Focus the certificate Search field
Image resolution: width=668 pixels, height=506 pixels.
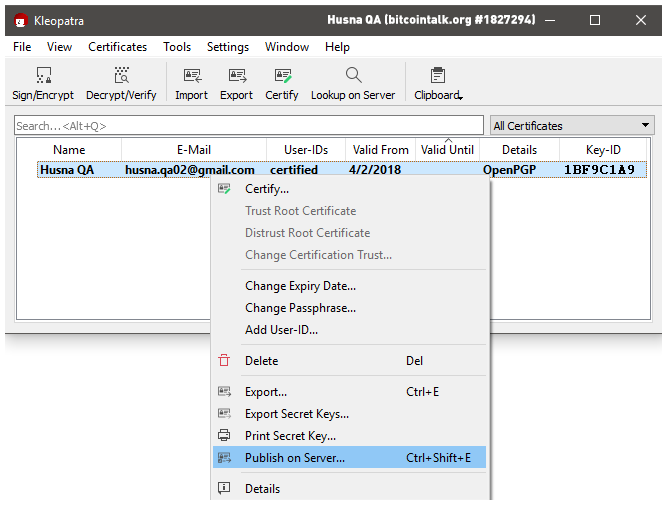249,126
